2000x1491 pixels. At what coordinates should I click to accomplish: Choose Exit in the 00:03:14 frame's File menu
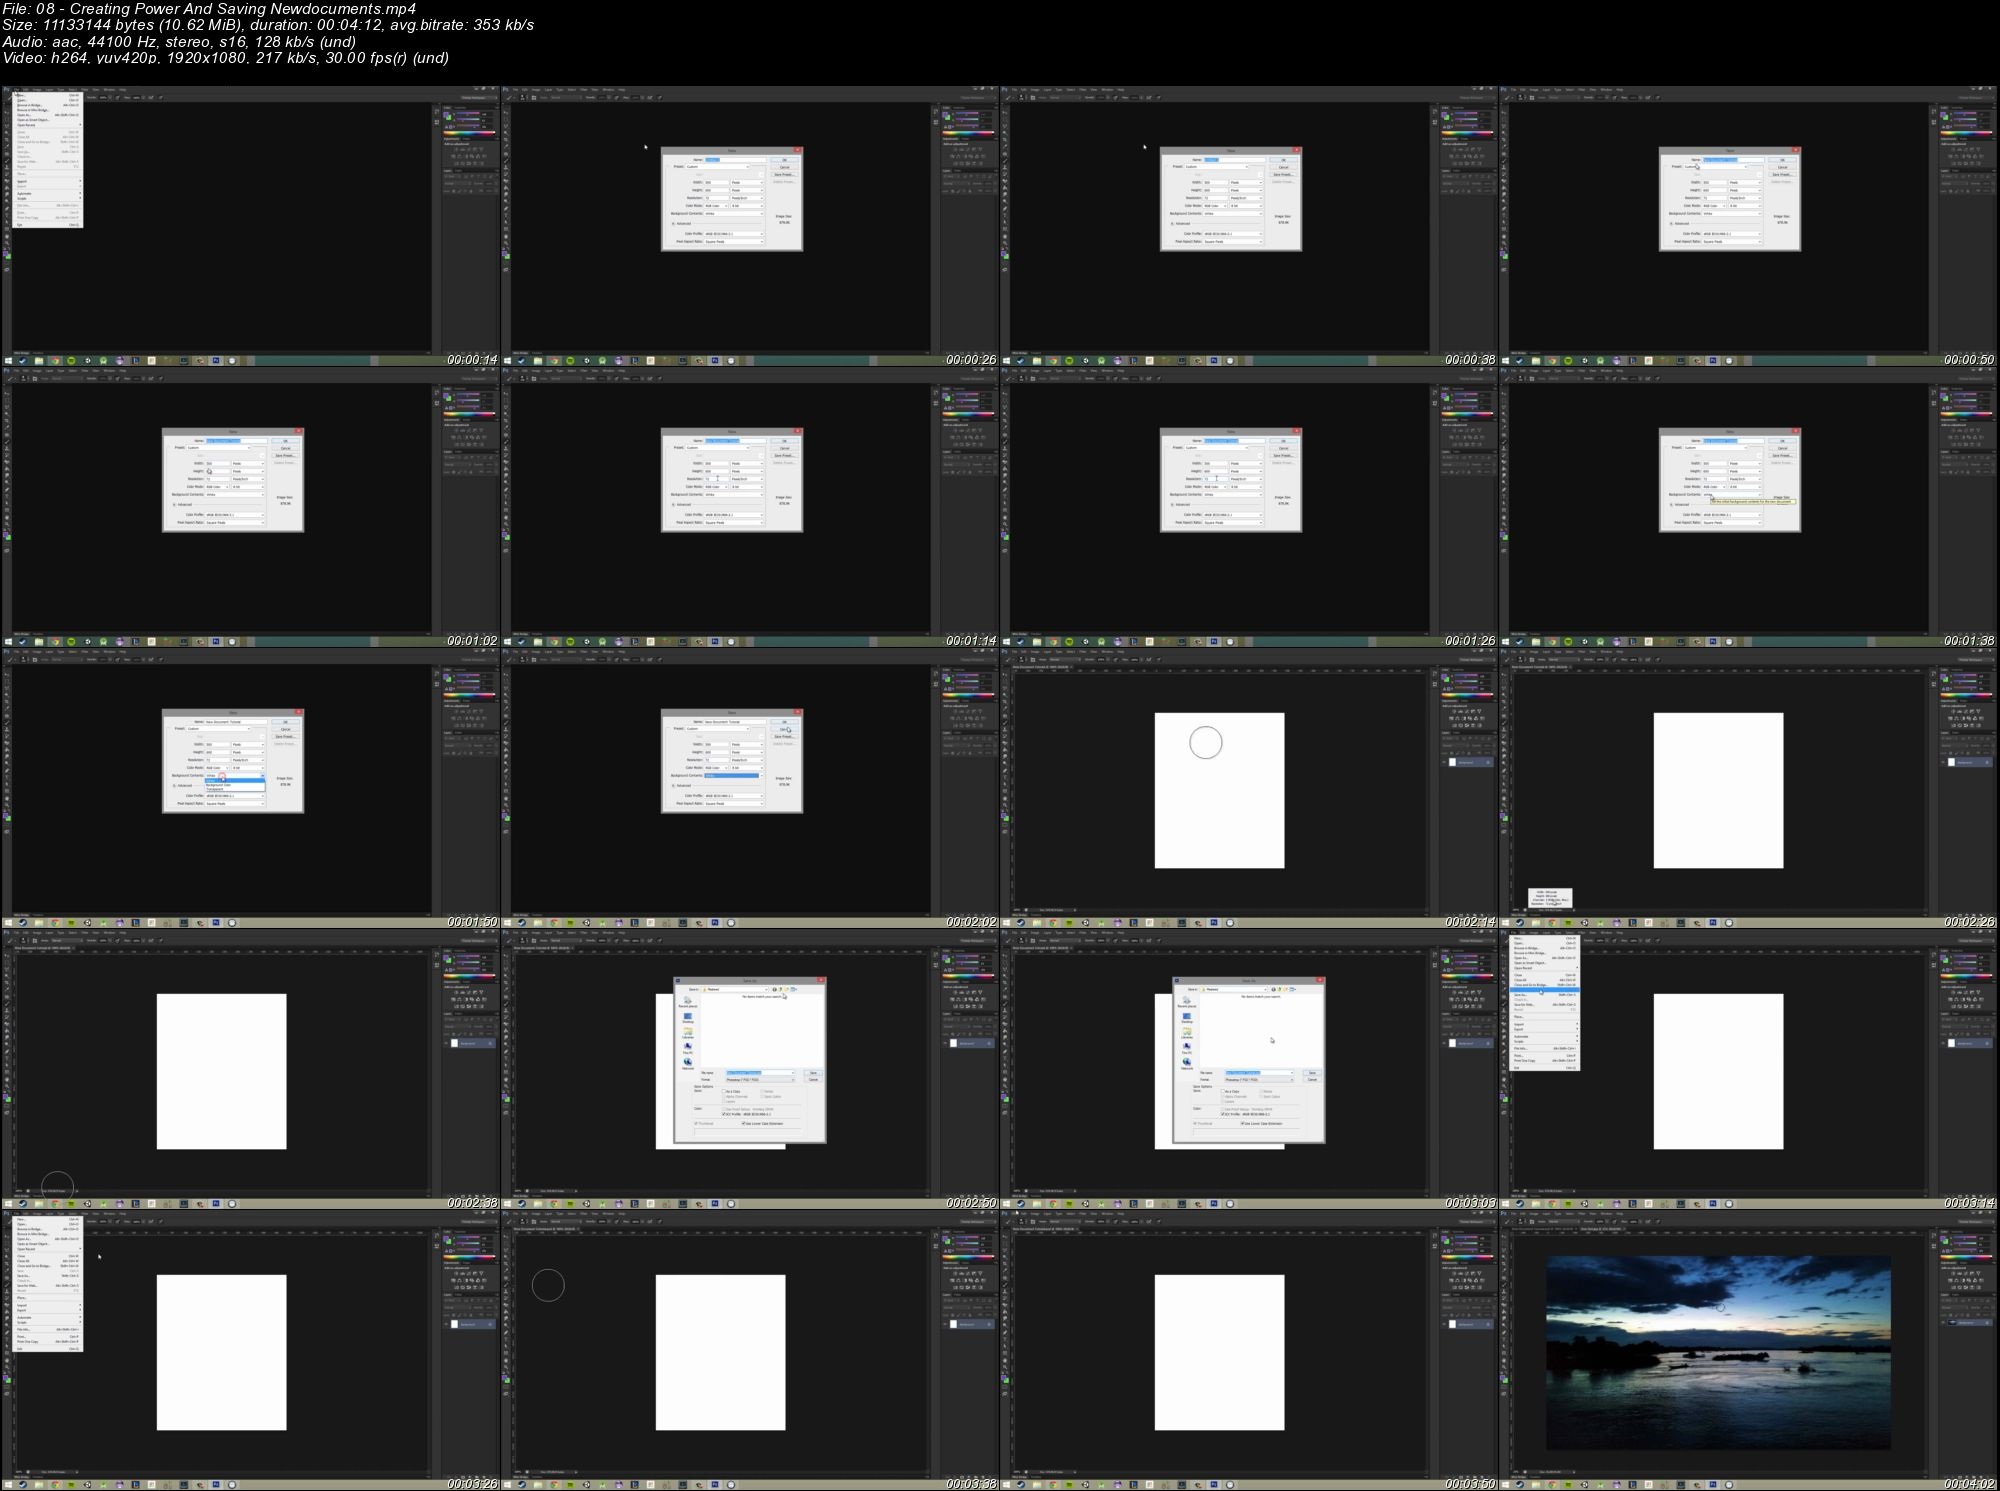pyautogui.click(x=1544, y=1068)
